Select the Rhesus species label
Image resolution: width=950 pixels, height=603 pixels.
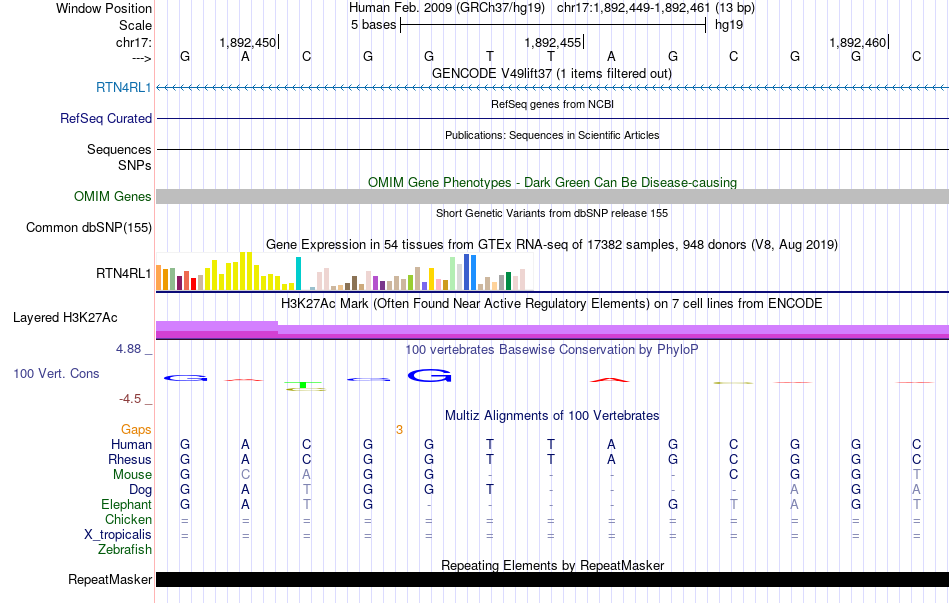coord(130,460)
